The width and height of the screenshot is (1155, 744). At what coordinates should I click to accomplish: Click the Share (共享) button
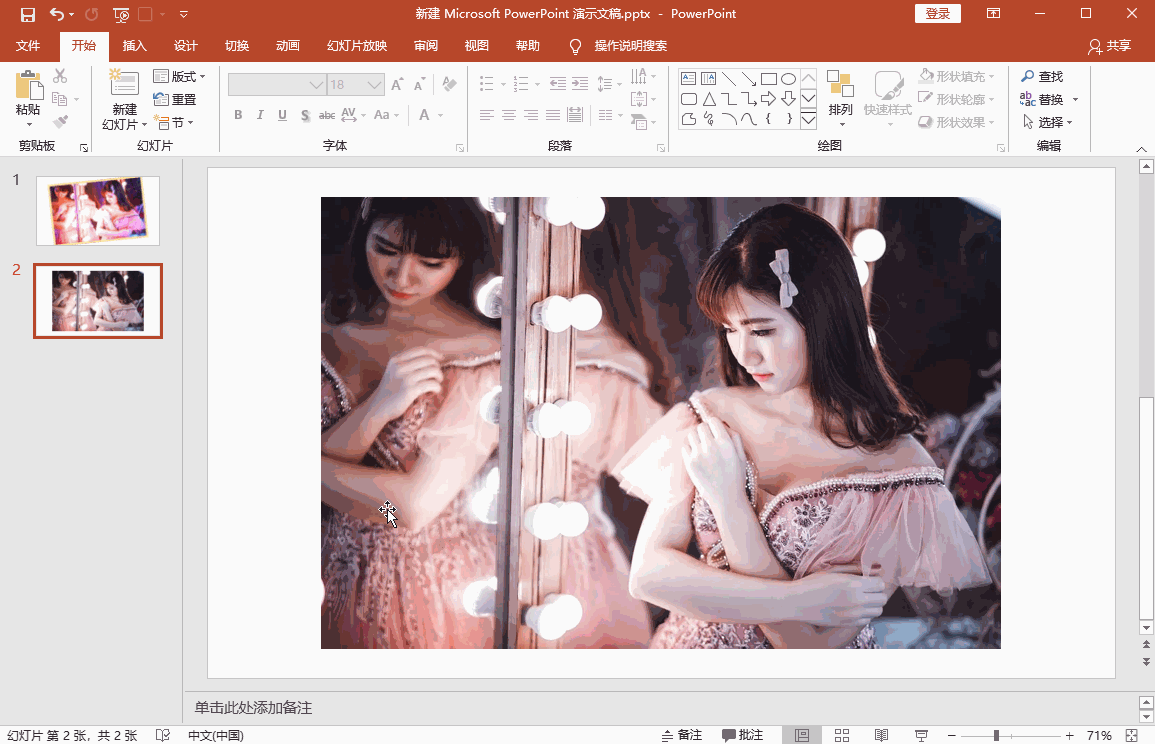tap(1110, 46)
